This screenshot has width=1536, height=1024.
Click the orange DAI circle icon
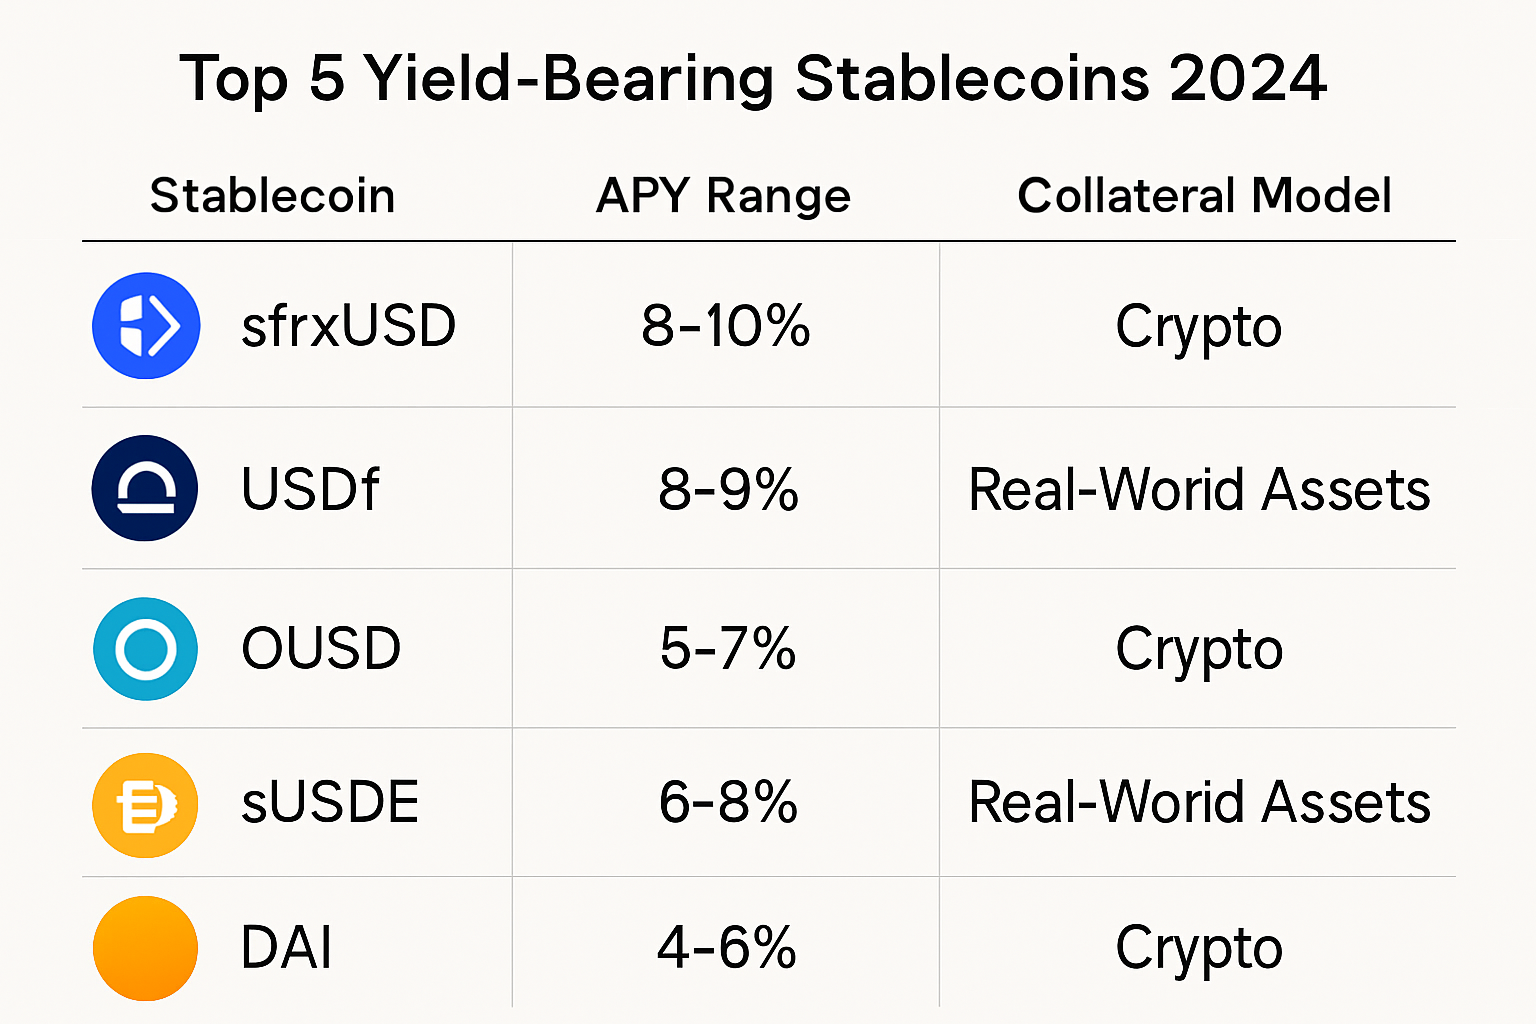point(145,948)
